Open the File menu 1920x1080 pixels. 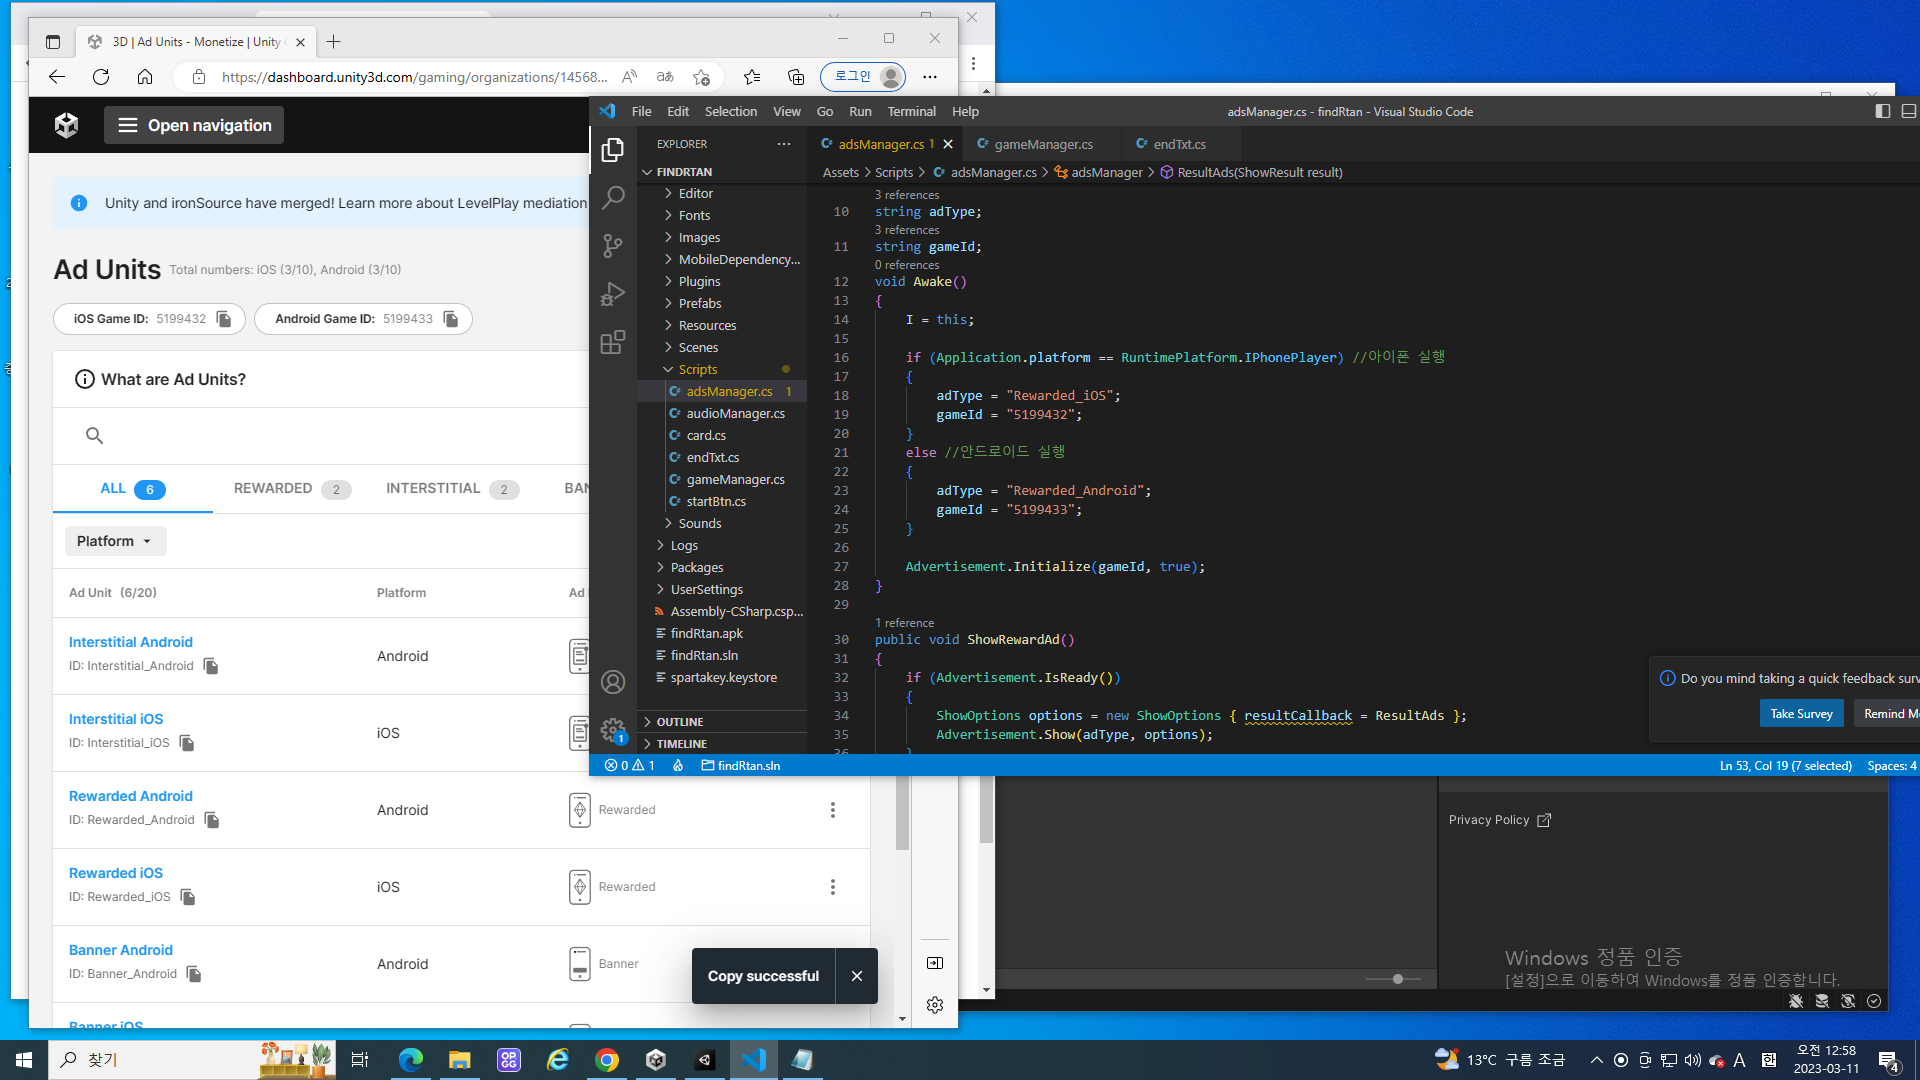(x=642, y=112)
